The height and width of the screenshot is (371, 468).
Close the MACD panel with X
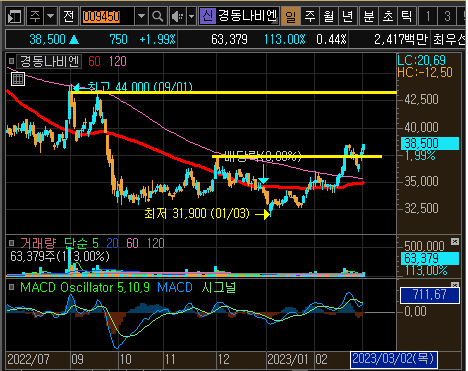455,285
